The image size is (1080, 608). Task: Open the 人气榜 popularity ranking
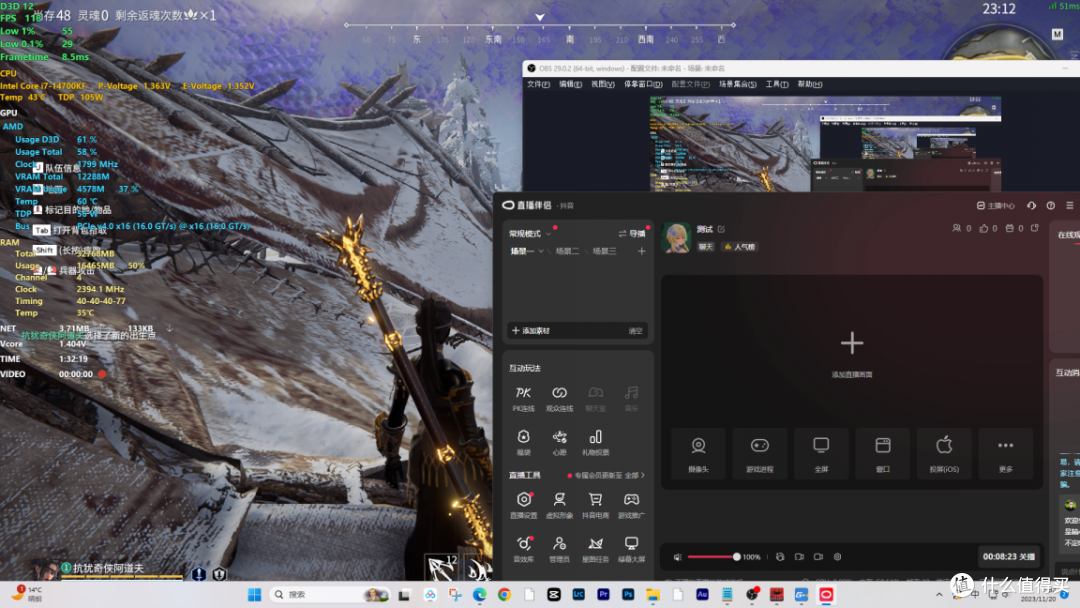point(740,247)
